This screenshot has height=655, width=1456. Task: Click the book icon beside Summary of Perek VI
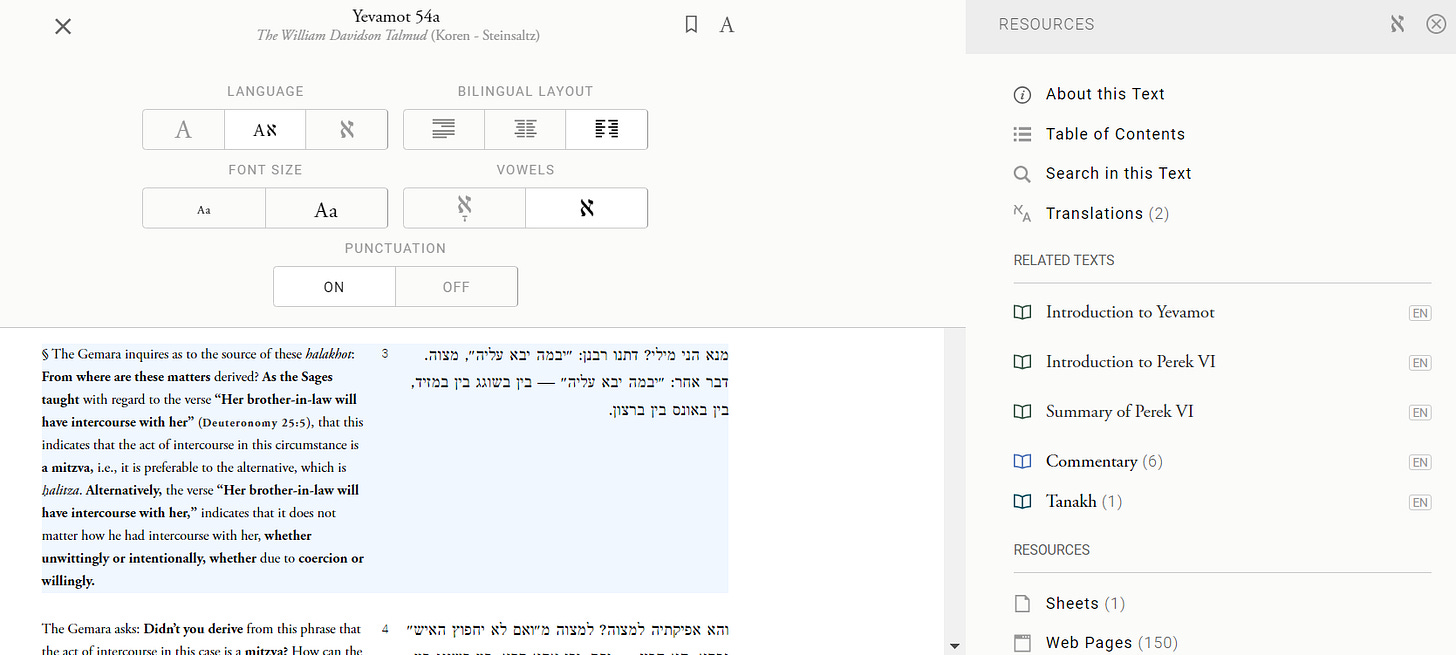click(1022, 412)
